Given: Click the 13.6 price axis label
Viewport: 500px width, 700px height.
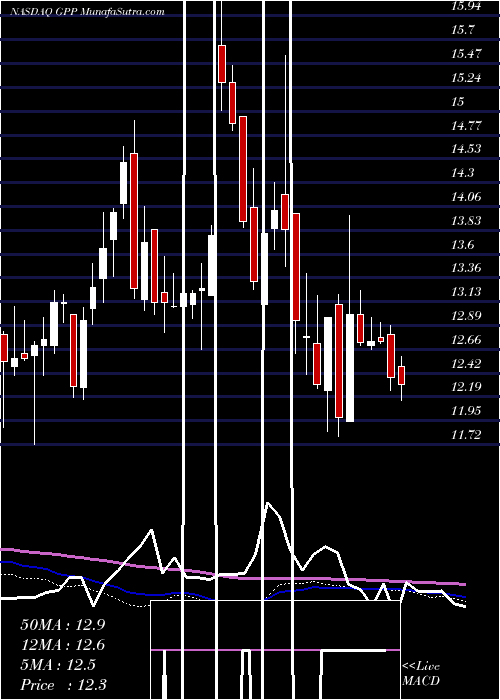Looking at the screenshot, I should [x=462, y=245].
